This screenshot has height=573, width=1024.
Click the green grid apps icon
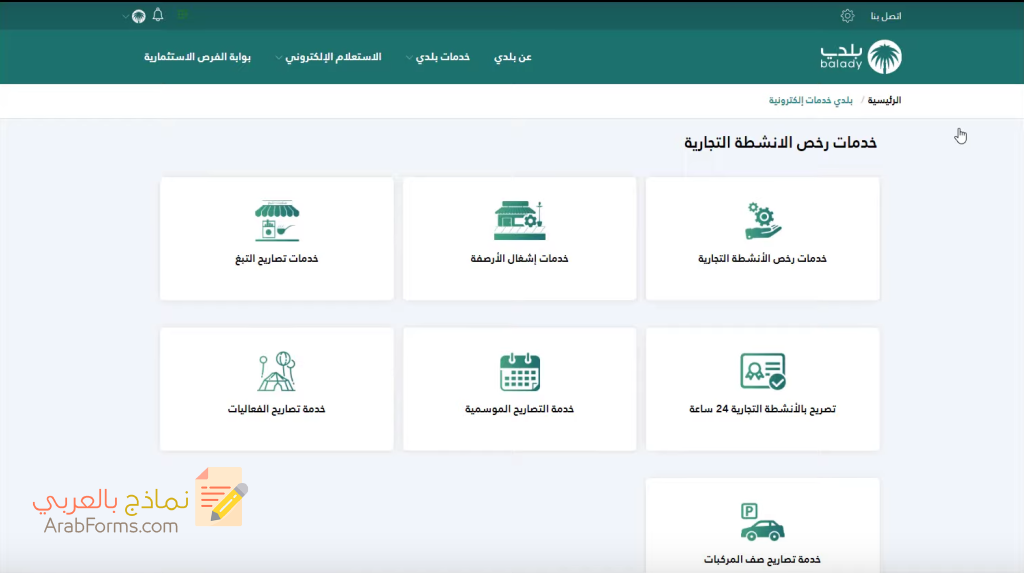[x=183, y=14]
